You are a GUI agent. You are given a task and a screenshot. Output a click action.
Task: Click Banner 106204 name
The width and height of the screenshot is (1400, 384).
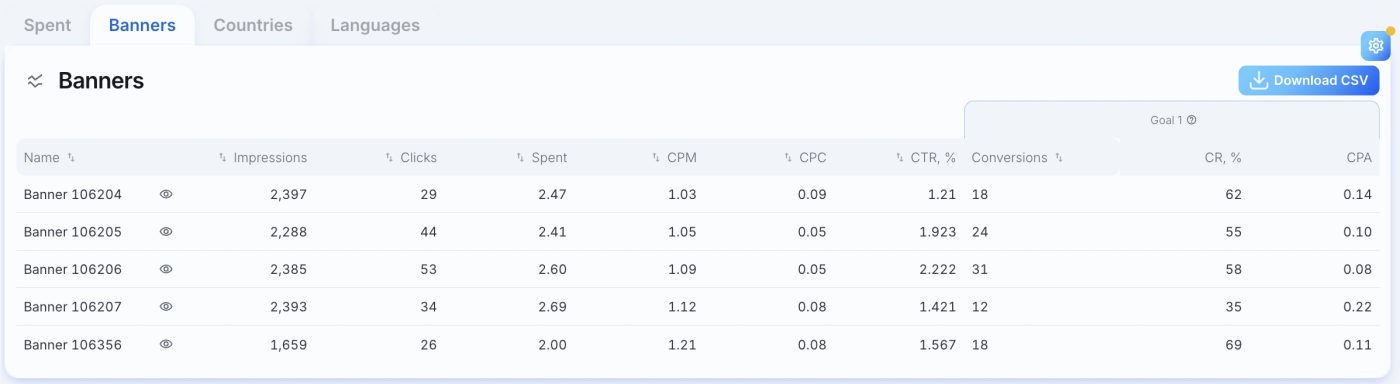[x=73, y=194]
